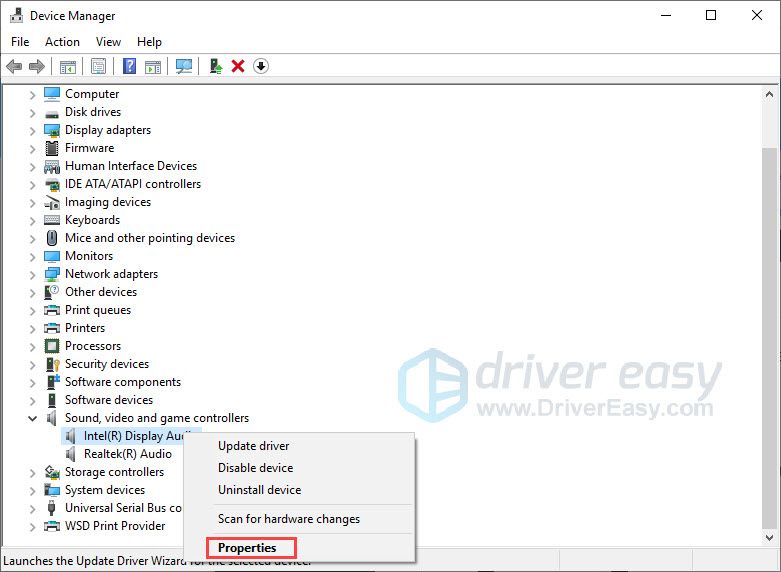Image resolution: width=781 pixels, height=572 pixels.
Task: Expand the Keyboards category arrow
Action: (32, 220)
